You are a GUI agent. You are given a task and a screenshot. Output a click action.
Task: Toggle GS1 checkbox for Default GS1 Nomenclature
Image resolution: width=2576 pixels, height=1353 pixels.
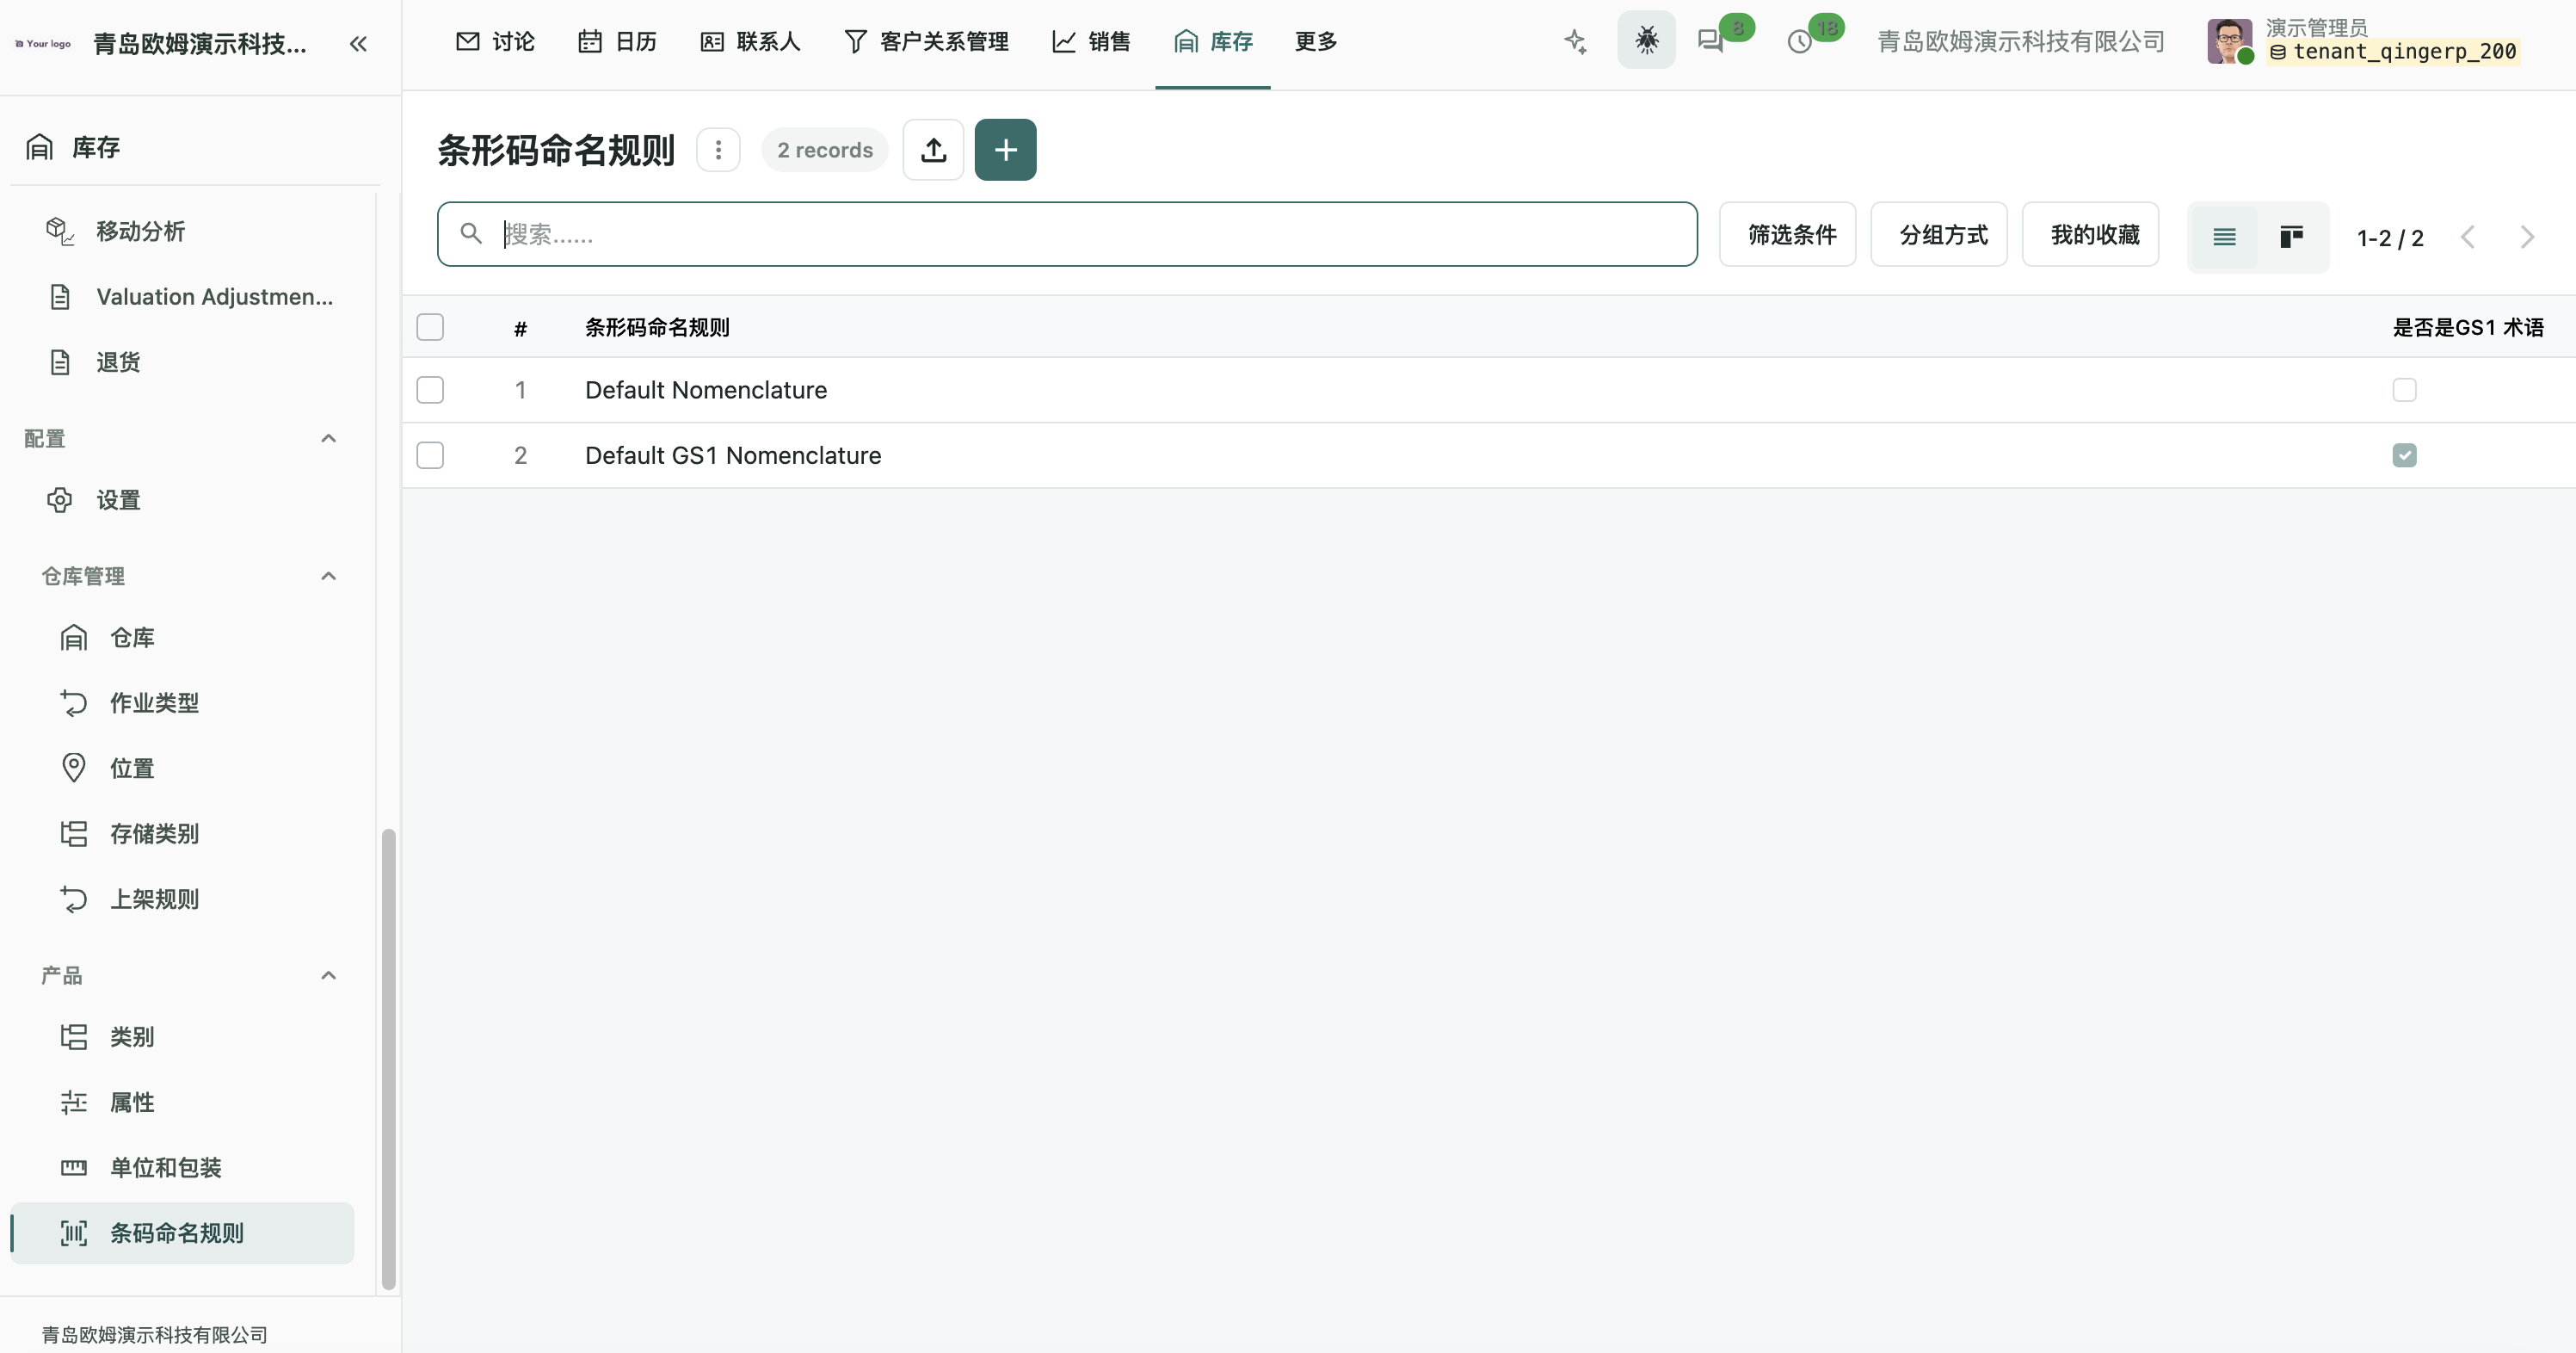2404,455
